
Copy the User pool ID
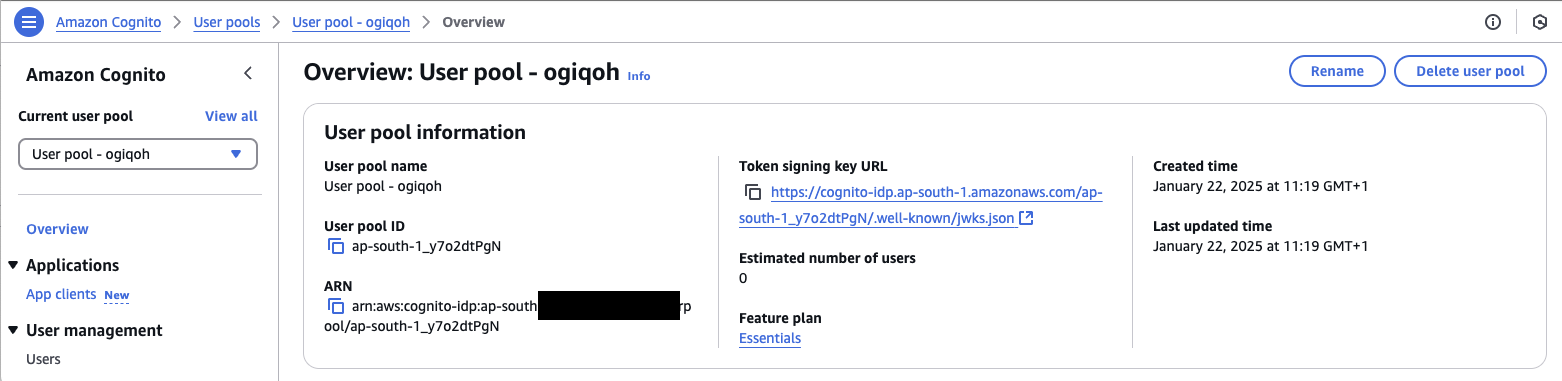click(335, 246)
